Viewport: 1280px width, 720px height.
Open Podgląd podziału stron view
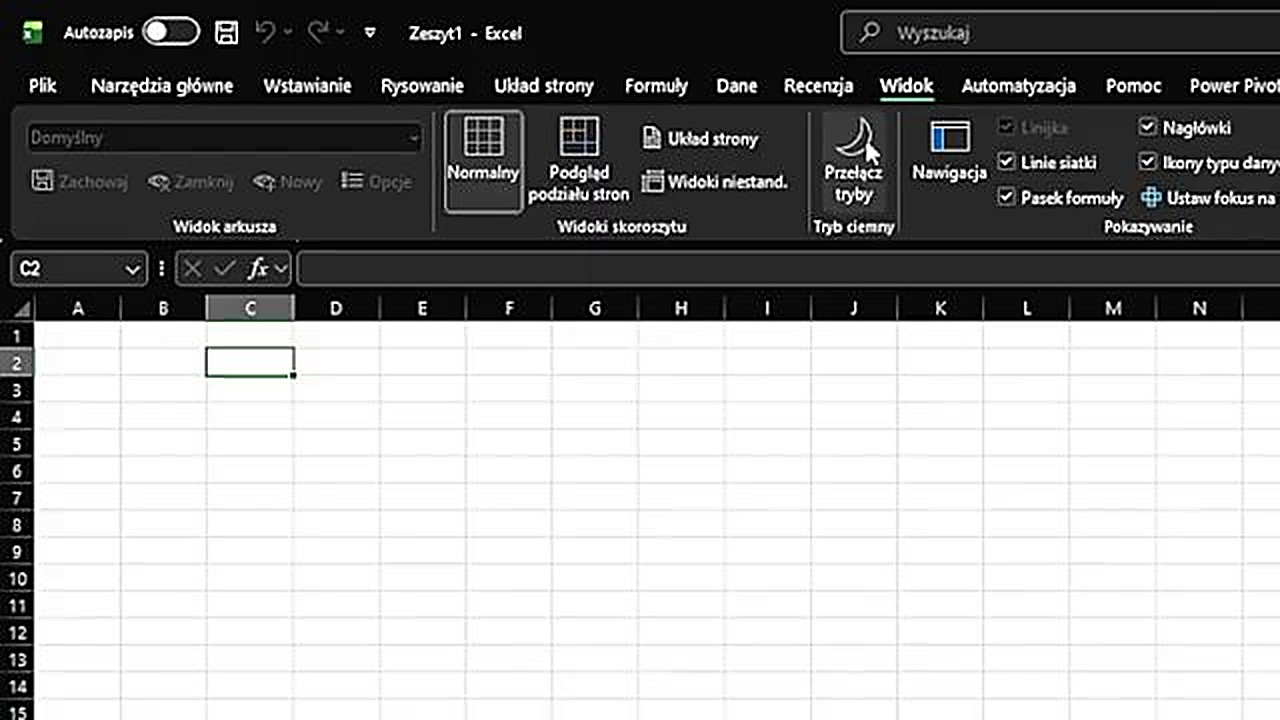(x=578, y=137)
